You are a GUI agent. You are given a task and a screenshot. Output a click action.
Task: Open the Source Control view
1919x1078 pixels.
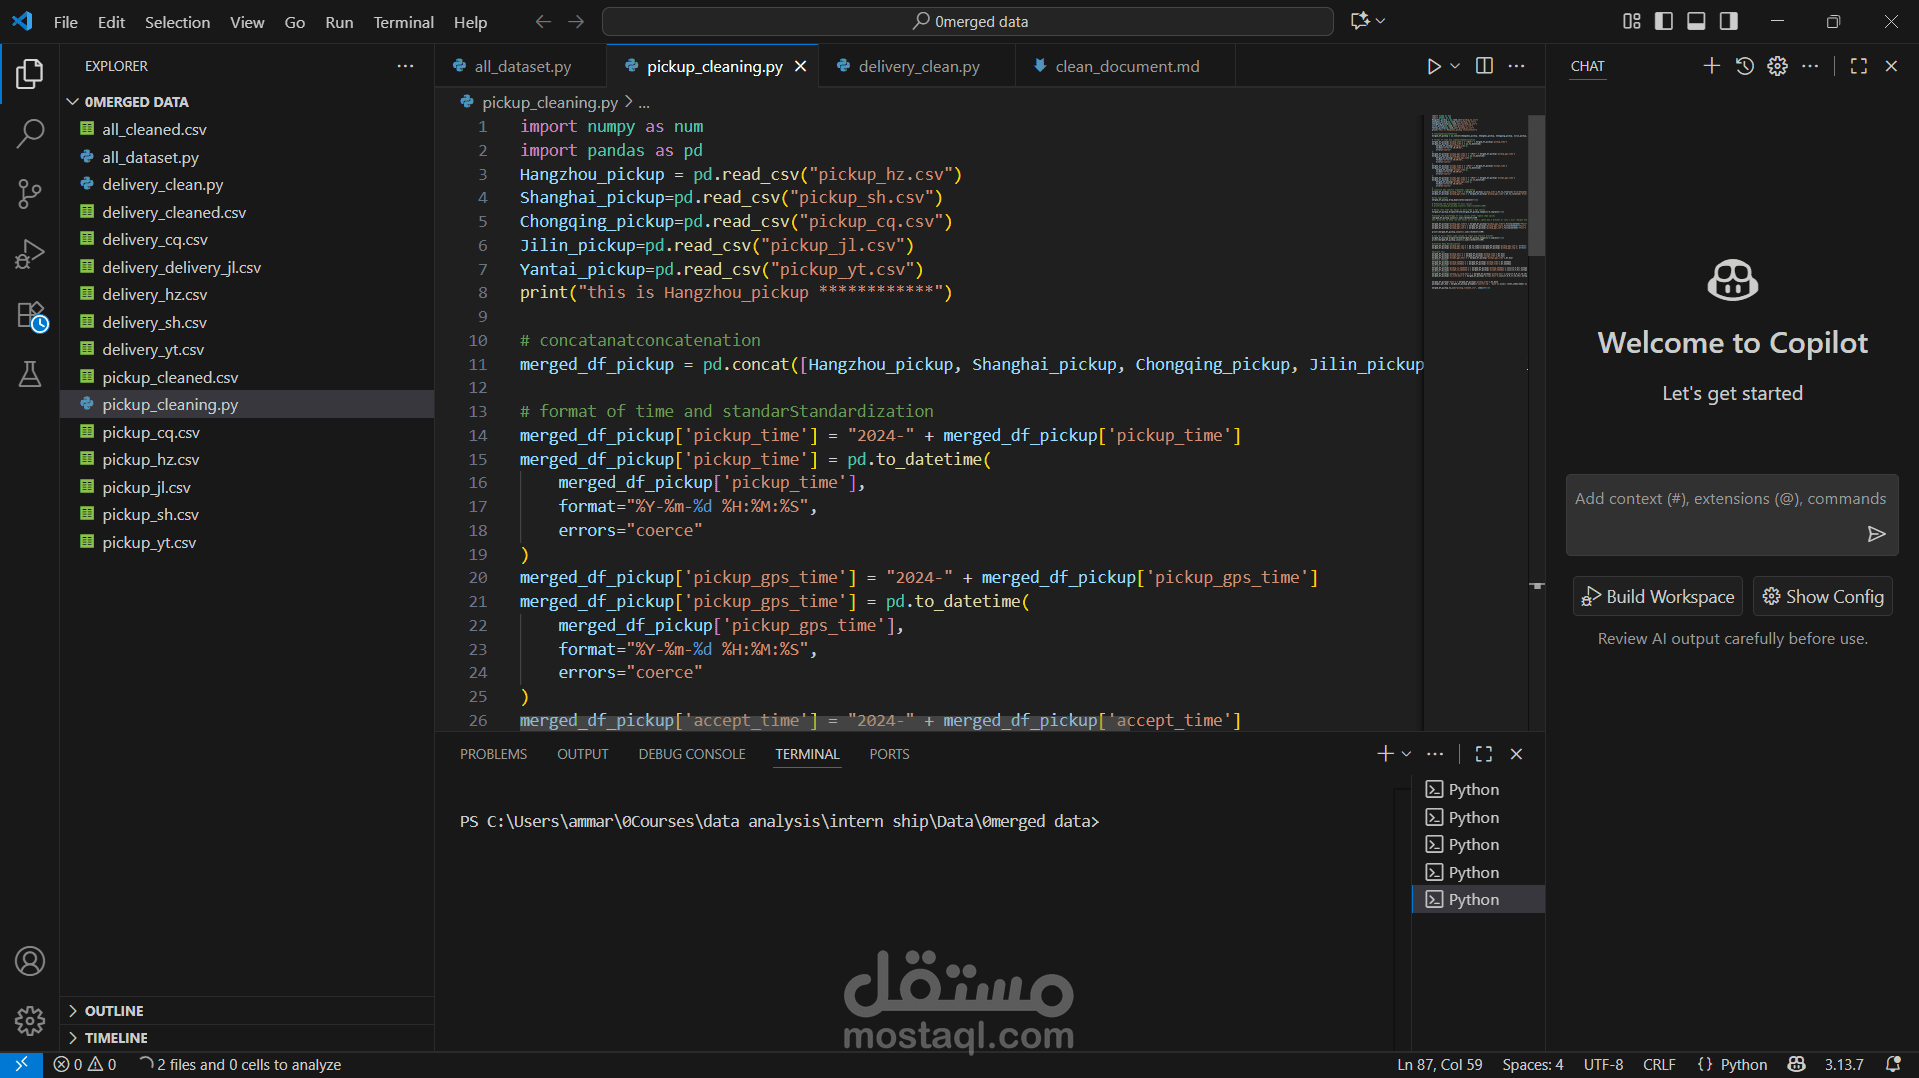[x=30, y=193]
